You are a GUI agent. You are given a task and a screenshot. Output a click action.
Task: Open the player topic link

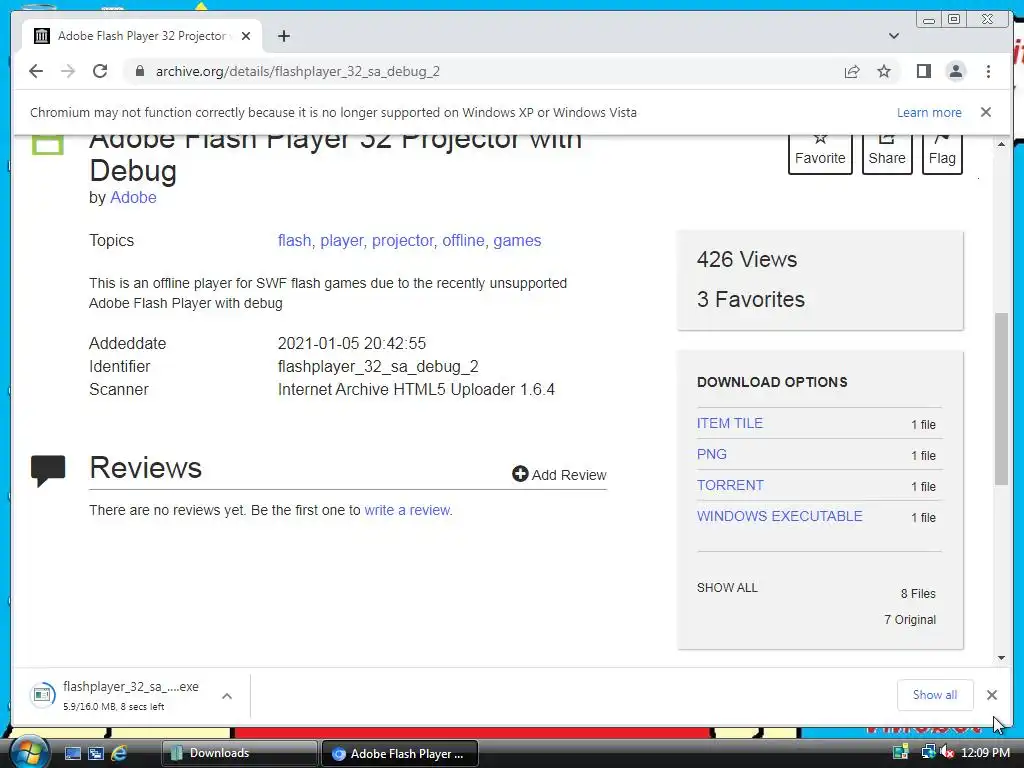coord(342,241)
